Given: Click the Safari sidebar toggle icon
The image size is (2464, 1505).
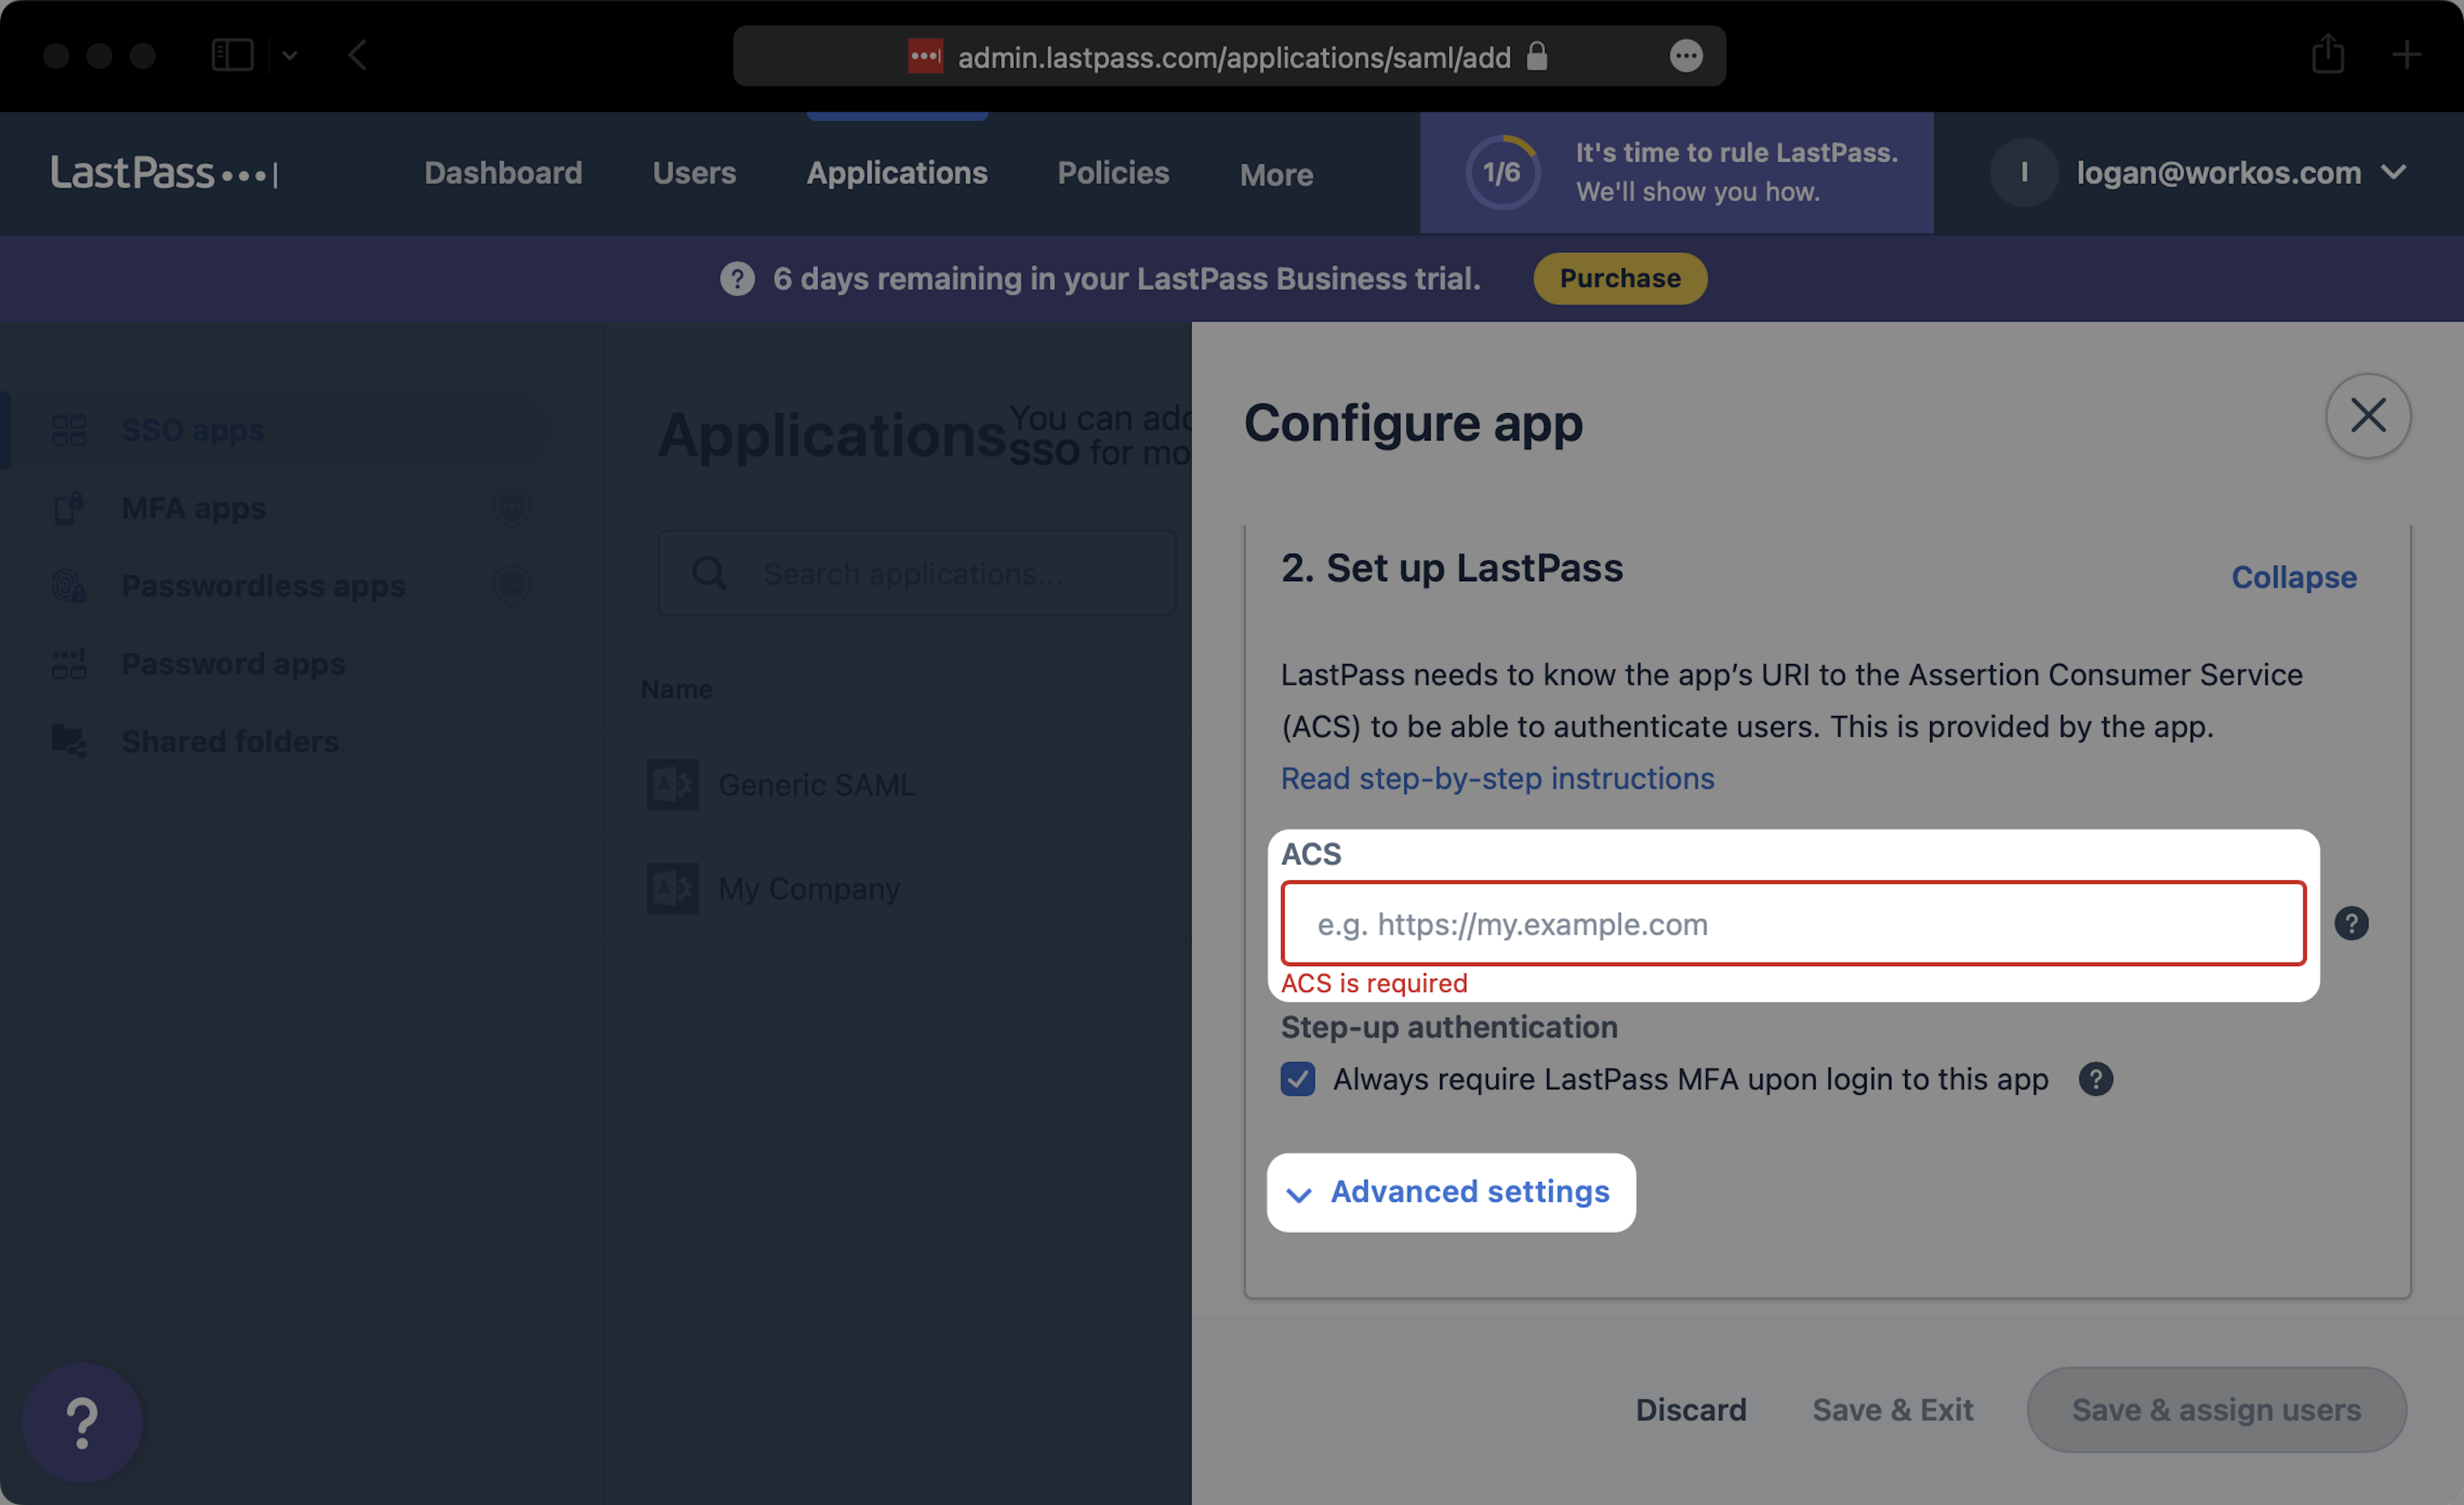Looking at the screenshot, I should click(232, 55).
